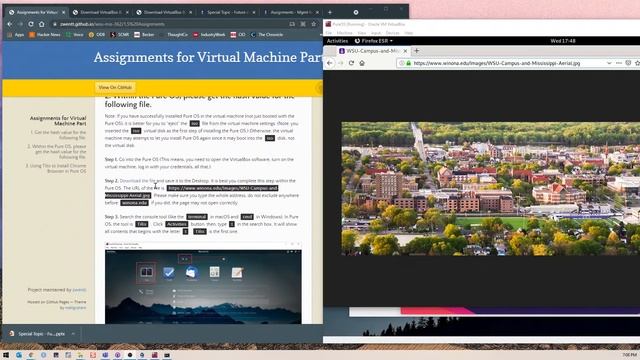
Task: Open the downloaded Special Topic pptx file
Action: point(38,334)
